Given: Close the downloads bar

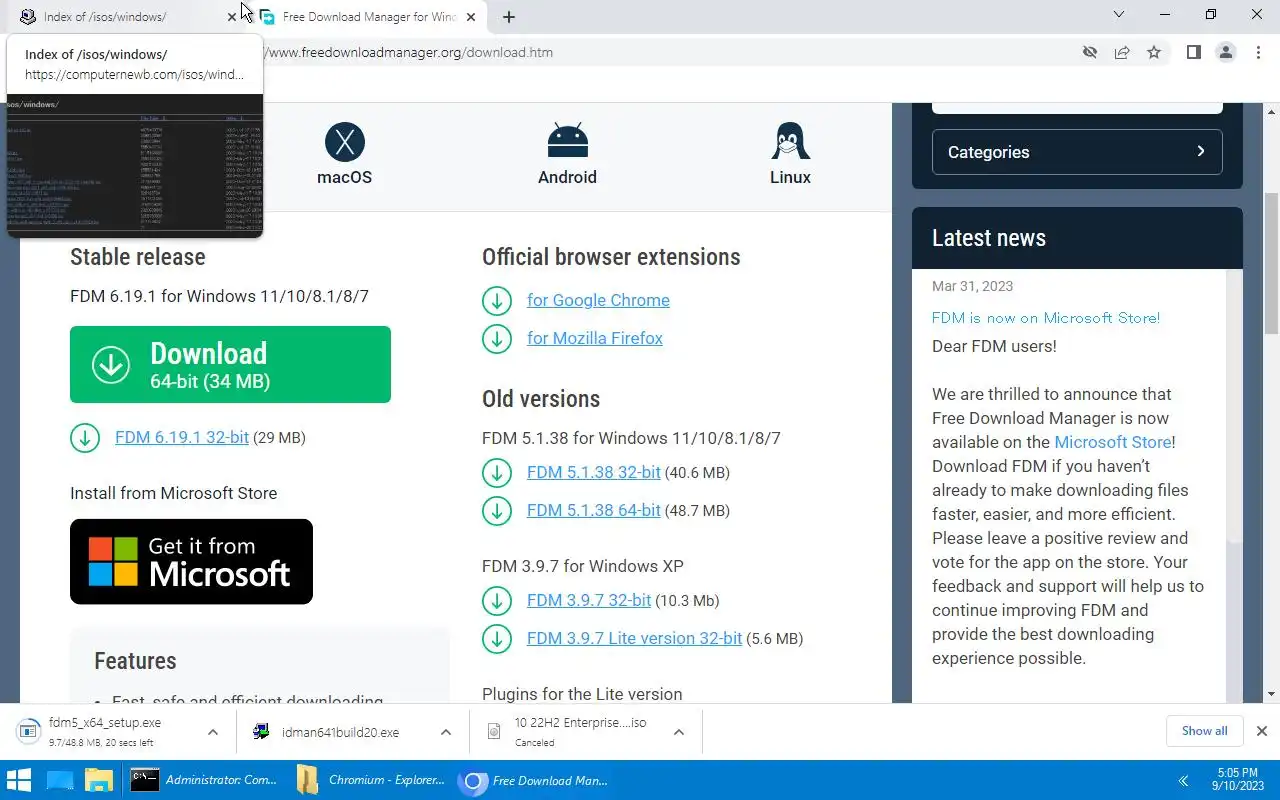Looking at the screenshot, I should pyautogui.click(x=1262, y=731).
